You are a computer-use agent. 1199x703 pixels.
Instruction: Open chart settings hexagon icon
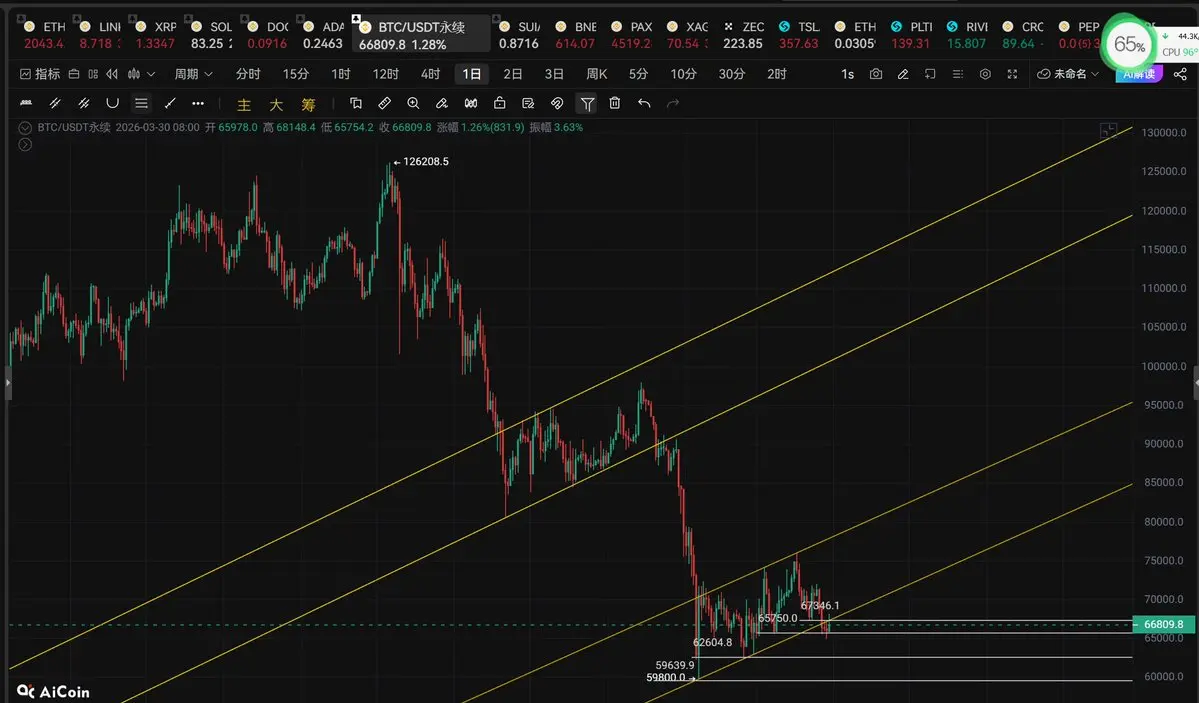[x=985, y=74]
